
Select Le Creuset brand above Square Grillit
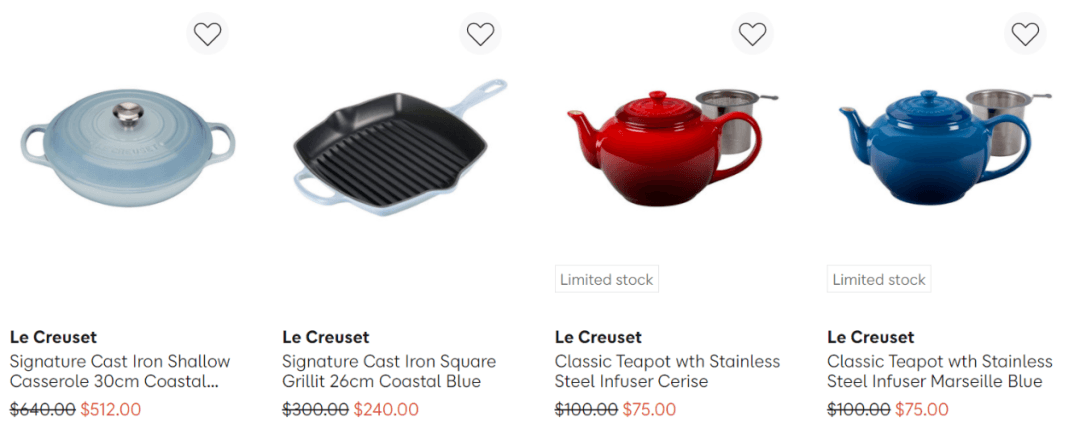[x=326, y=337]
